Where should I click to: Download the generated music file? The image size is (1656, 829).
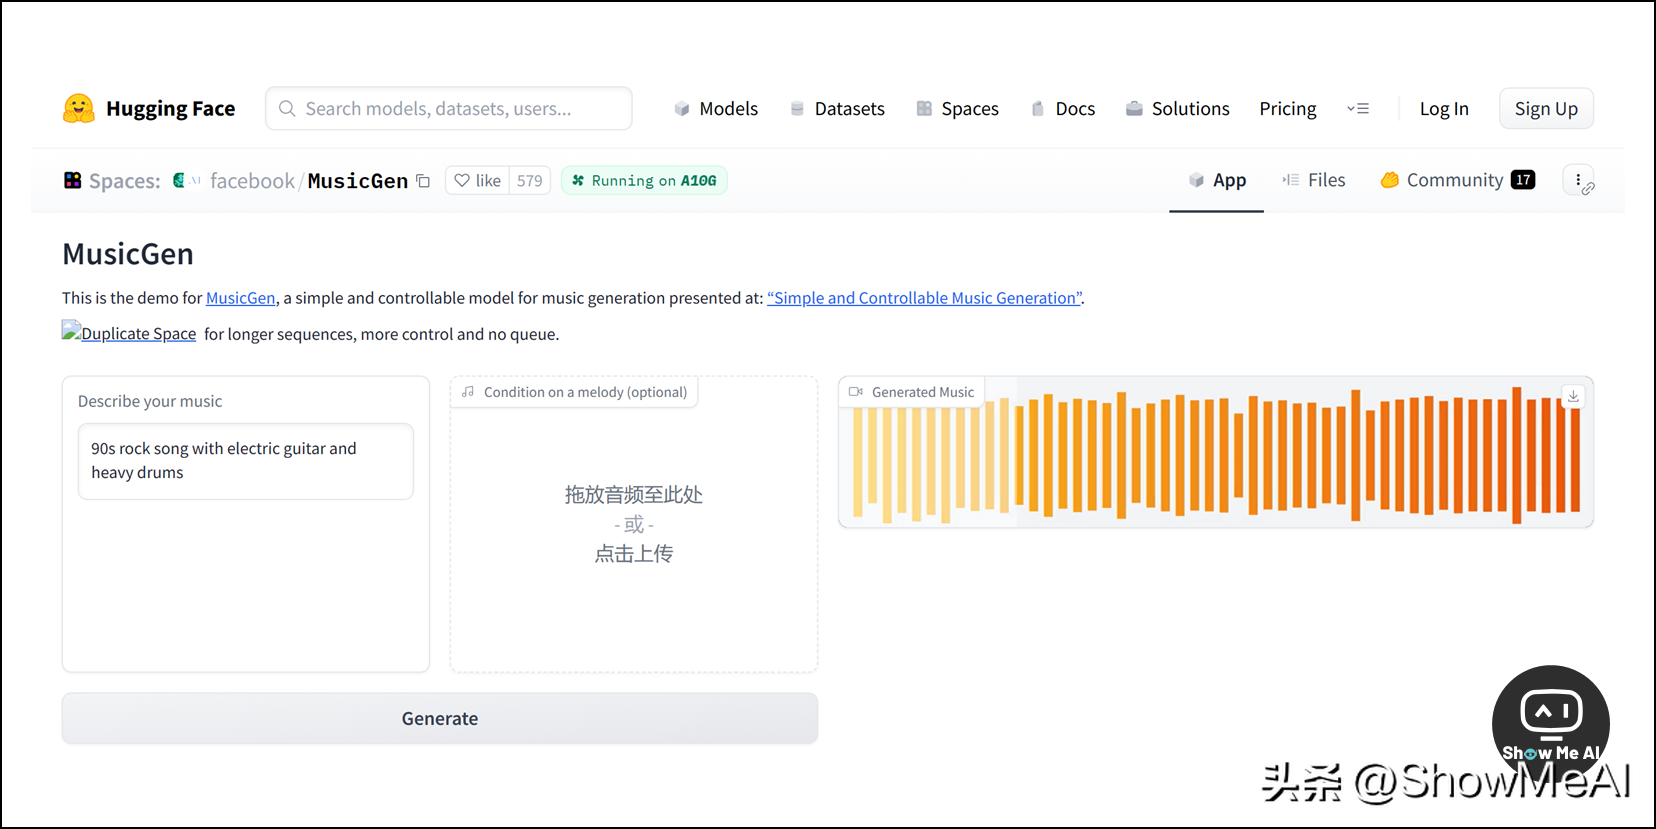tap(1573, 396)
